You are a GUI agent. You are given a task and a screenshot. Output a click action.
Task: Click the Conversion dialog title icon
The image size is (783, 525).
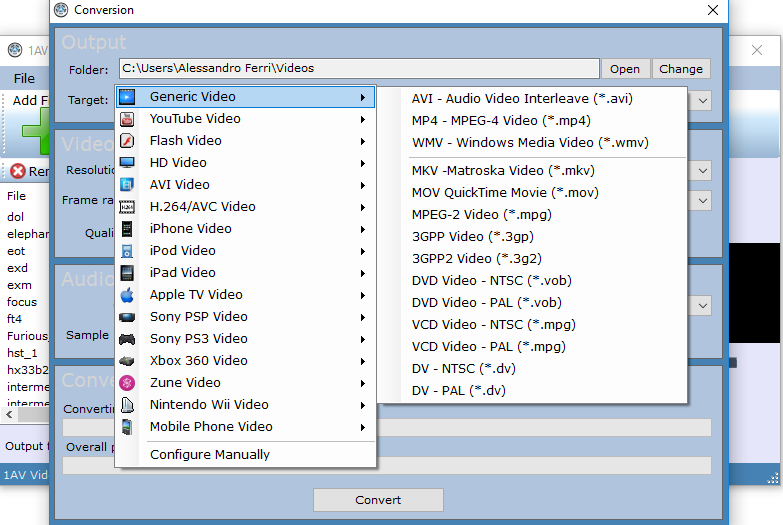61,10
